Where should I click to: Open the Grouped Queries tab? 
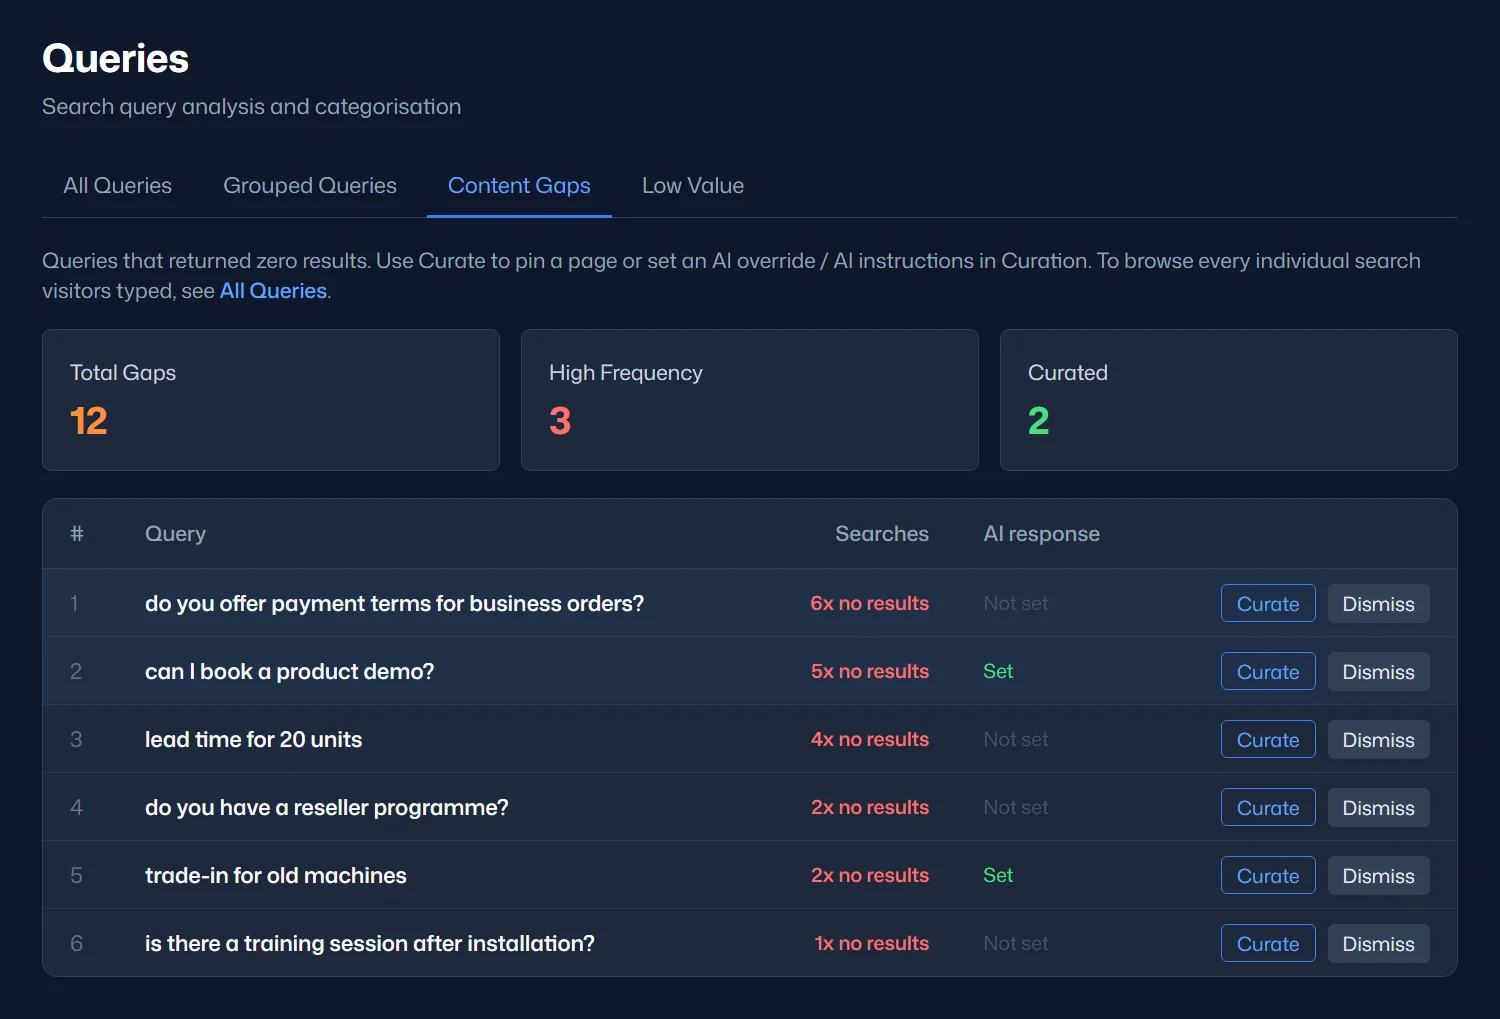[x=310, y=186]
